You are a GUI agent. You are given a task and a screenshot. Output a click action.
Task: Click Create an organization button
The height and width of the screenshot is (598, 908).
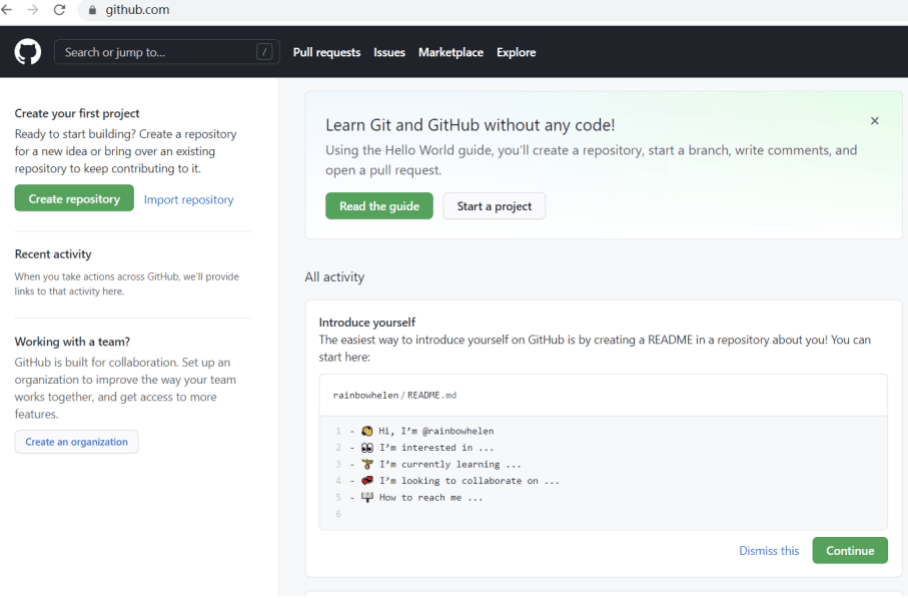click(76, 442)
